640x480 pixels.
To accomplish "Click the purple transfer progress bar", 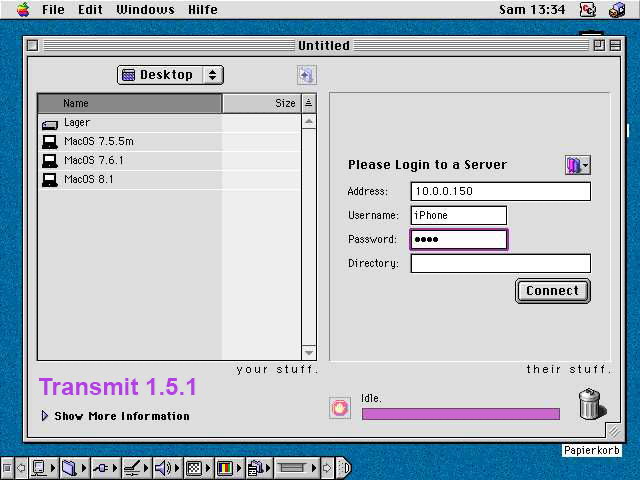I will 460,414.
